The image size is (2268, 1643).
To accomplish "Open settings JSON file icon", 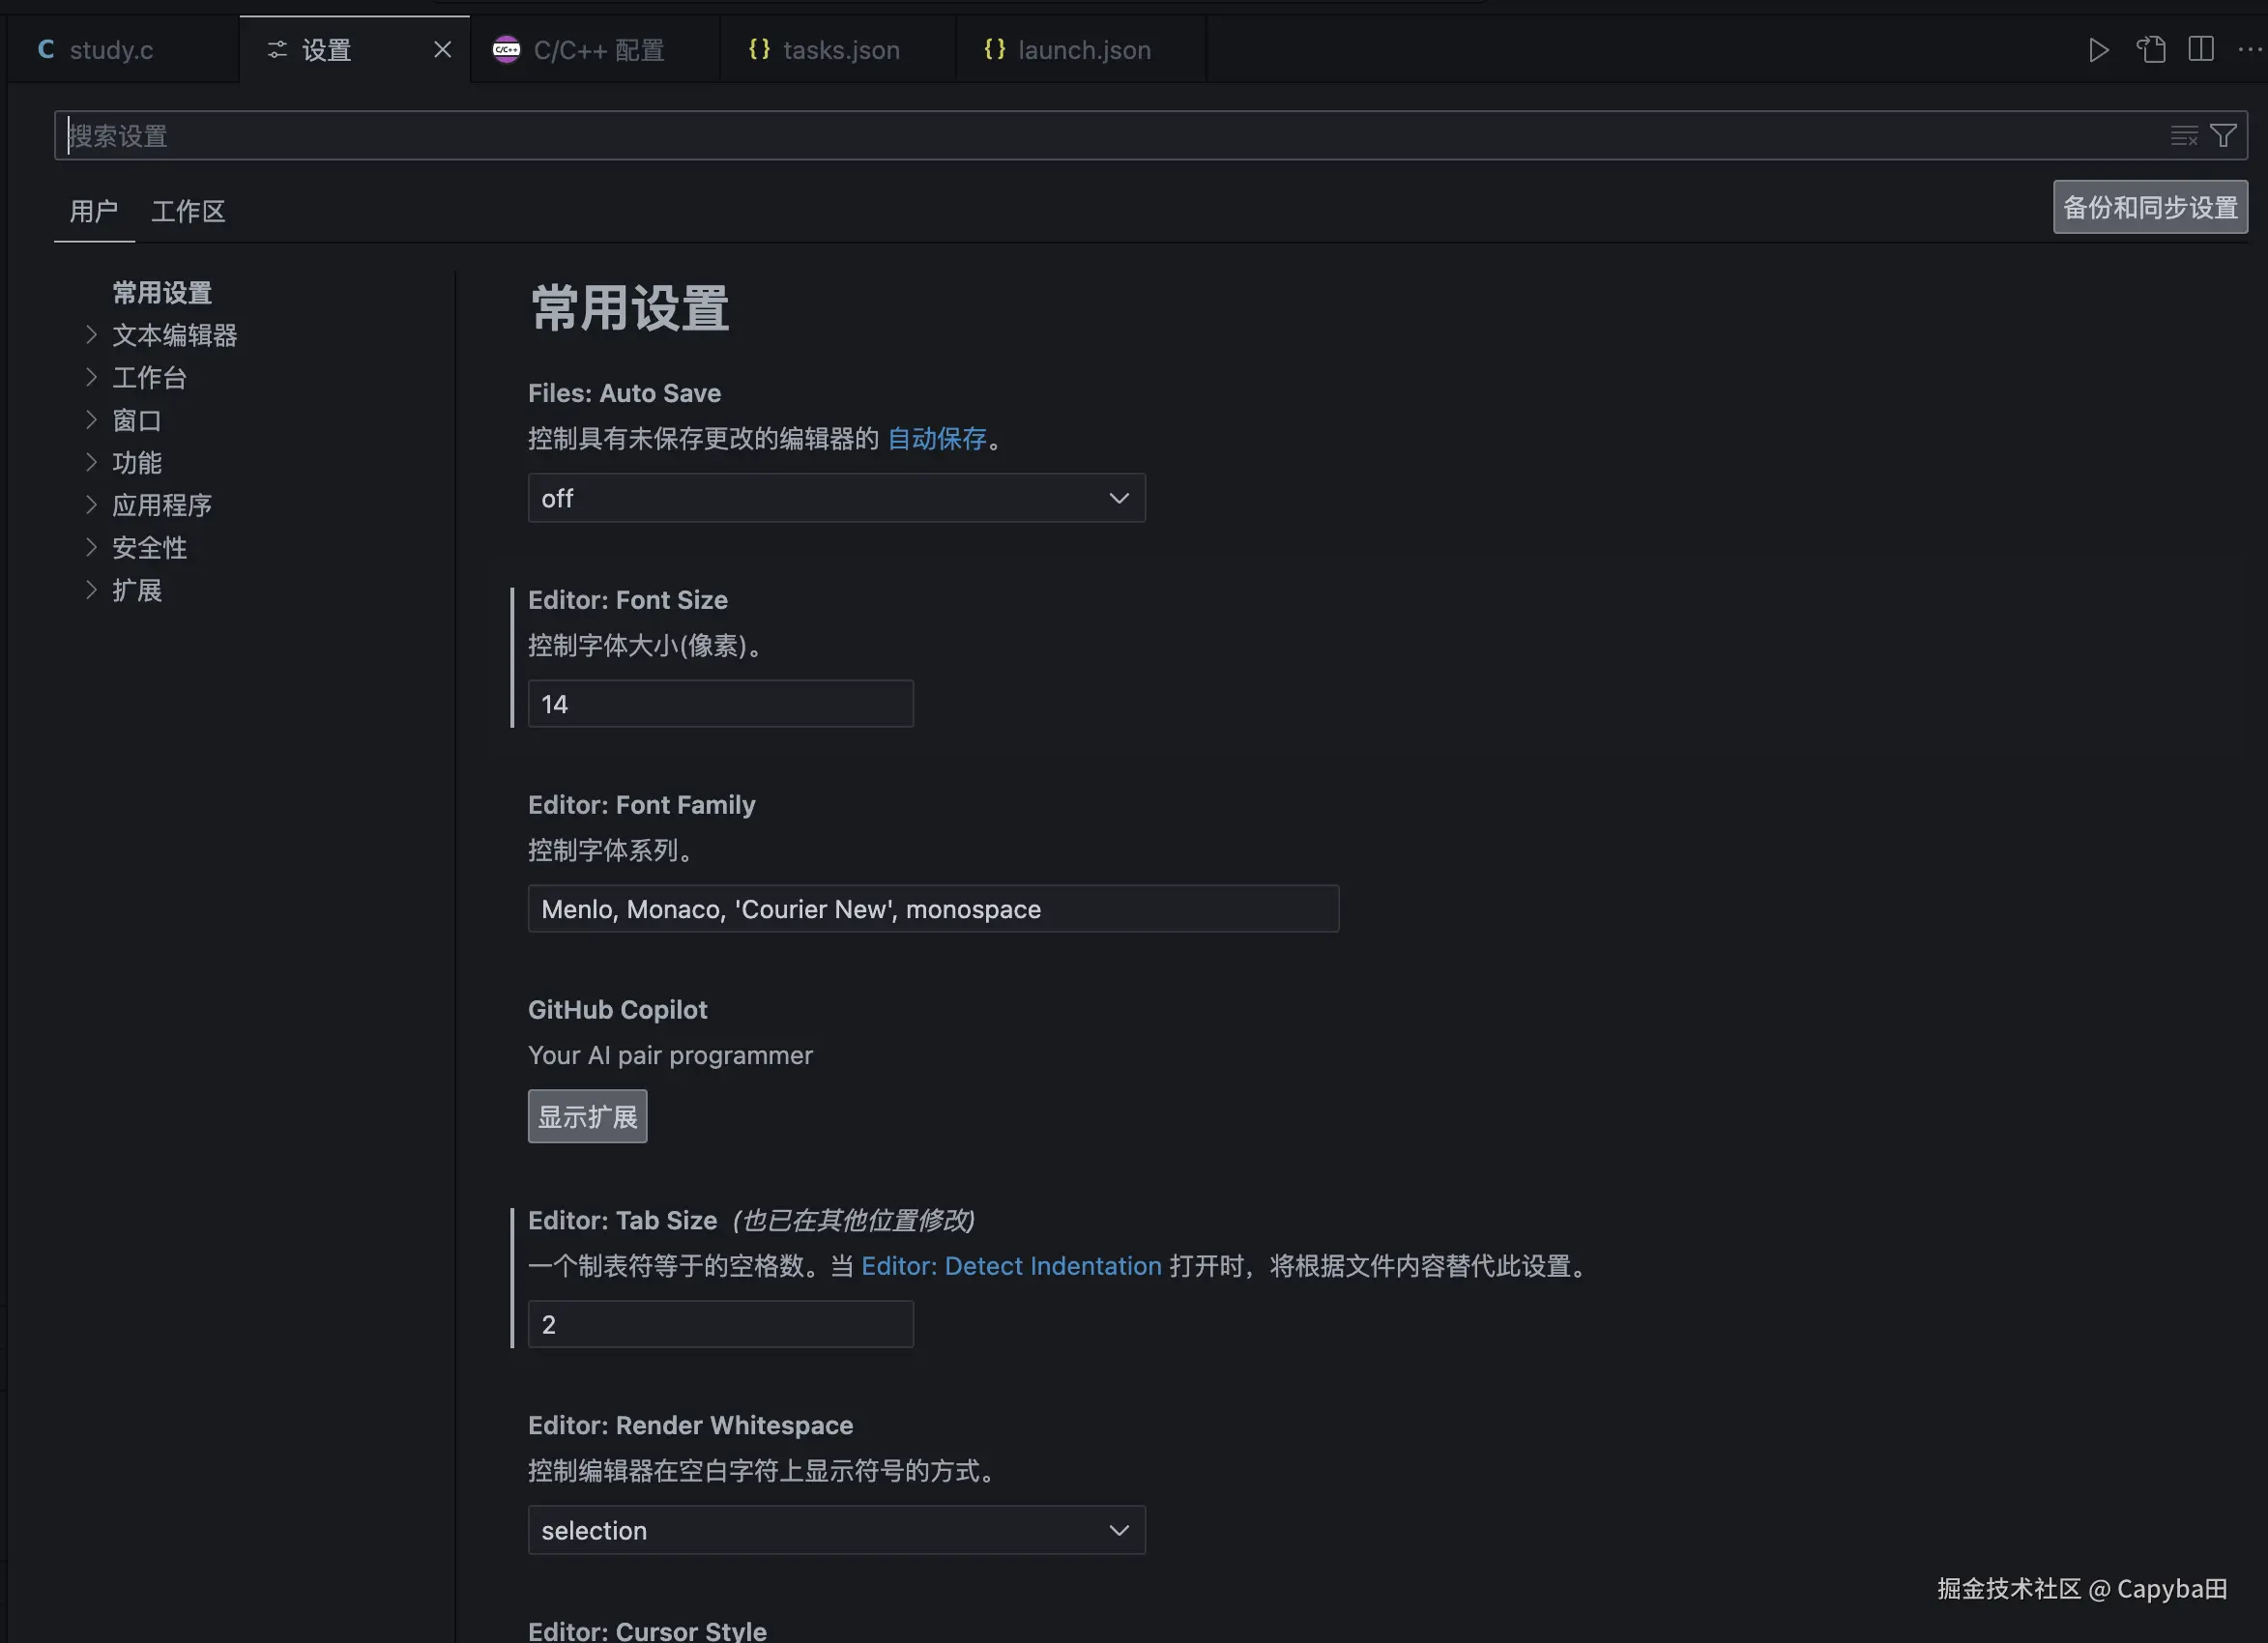I will [x=2151, y=50].
